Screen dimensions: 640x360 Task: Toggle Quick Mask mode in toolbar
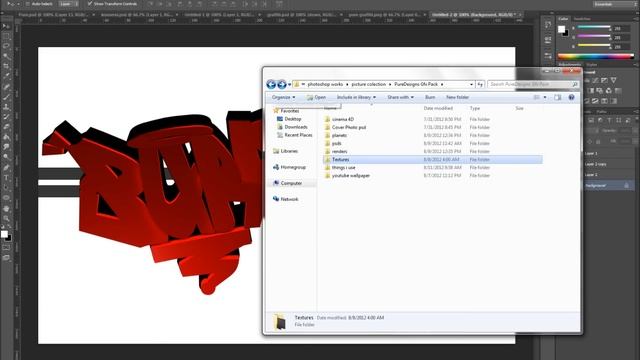[x=6, y=248]
